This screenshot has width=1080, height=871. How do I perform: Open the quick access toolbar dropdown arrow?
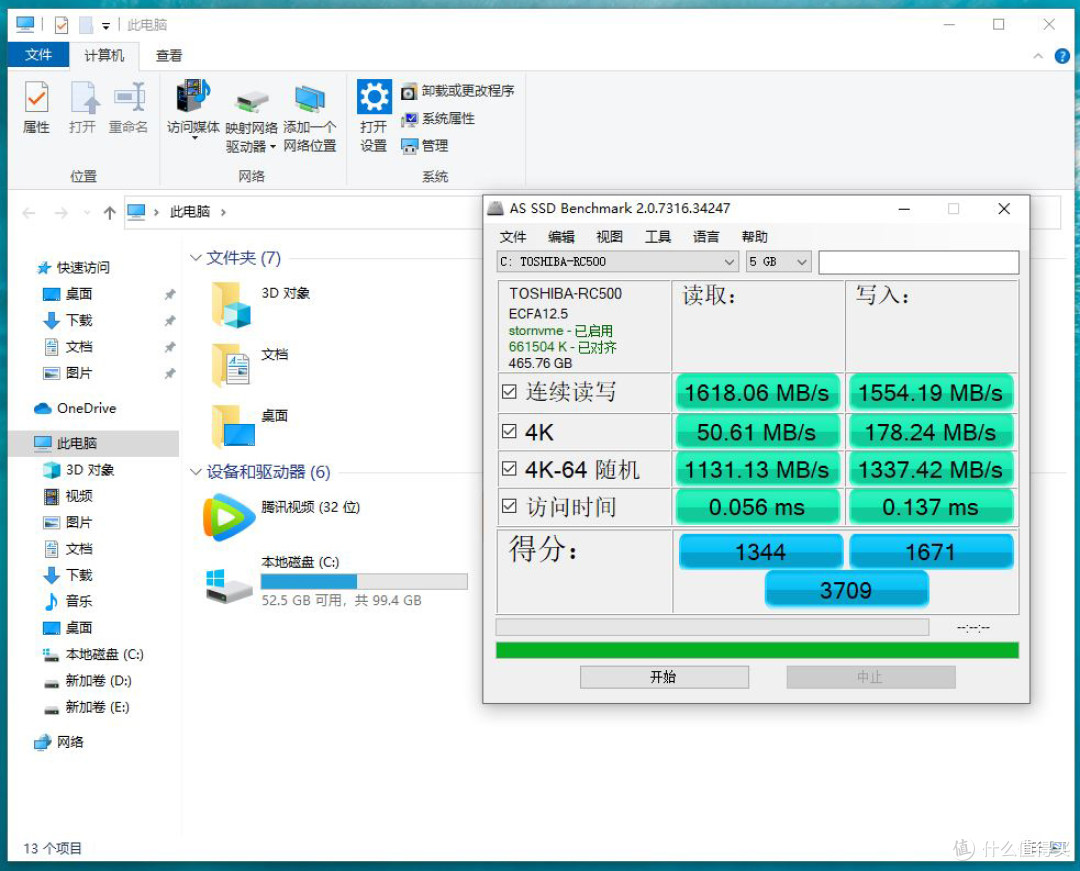(106, 26)
